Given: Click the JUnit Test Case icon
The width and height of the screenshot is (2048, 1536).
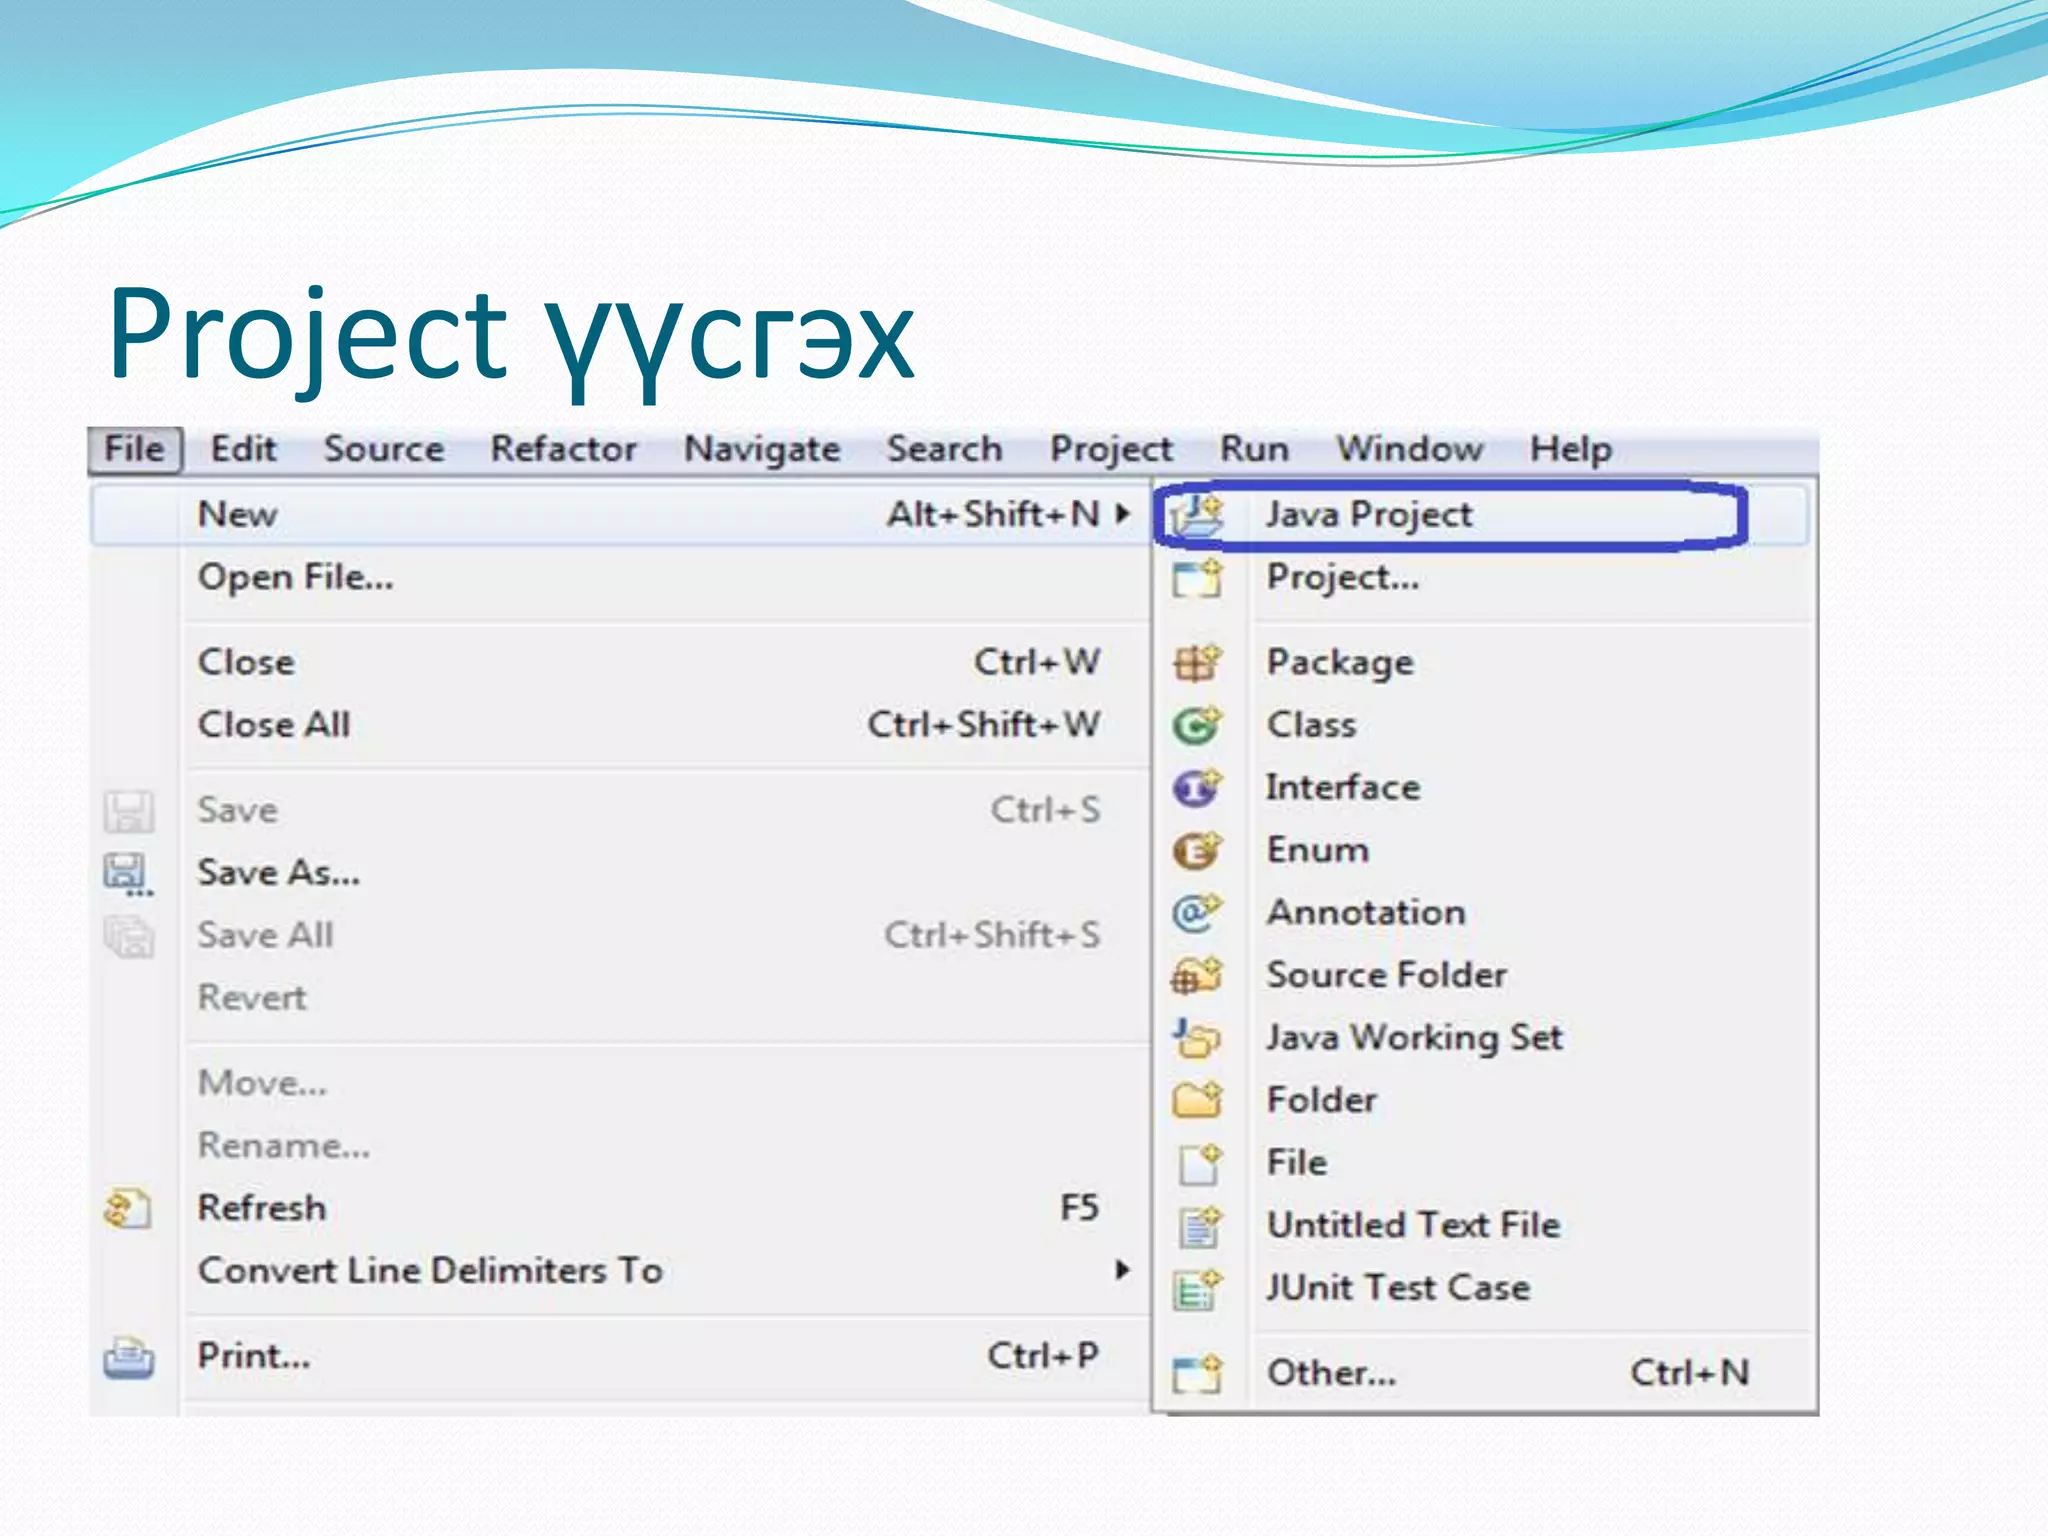Looking at the screenshot, I should click(x=1197, y=1288).
